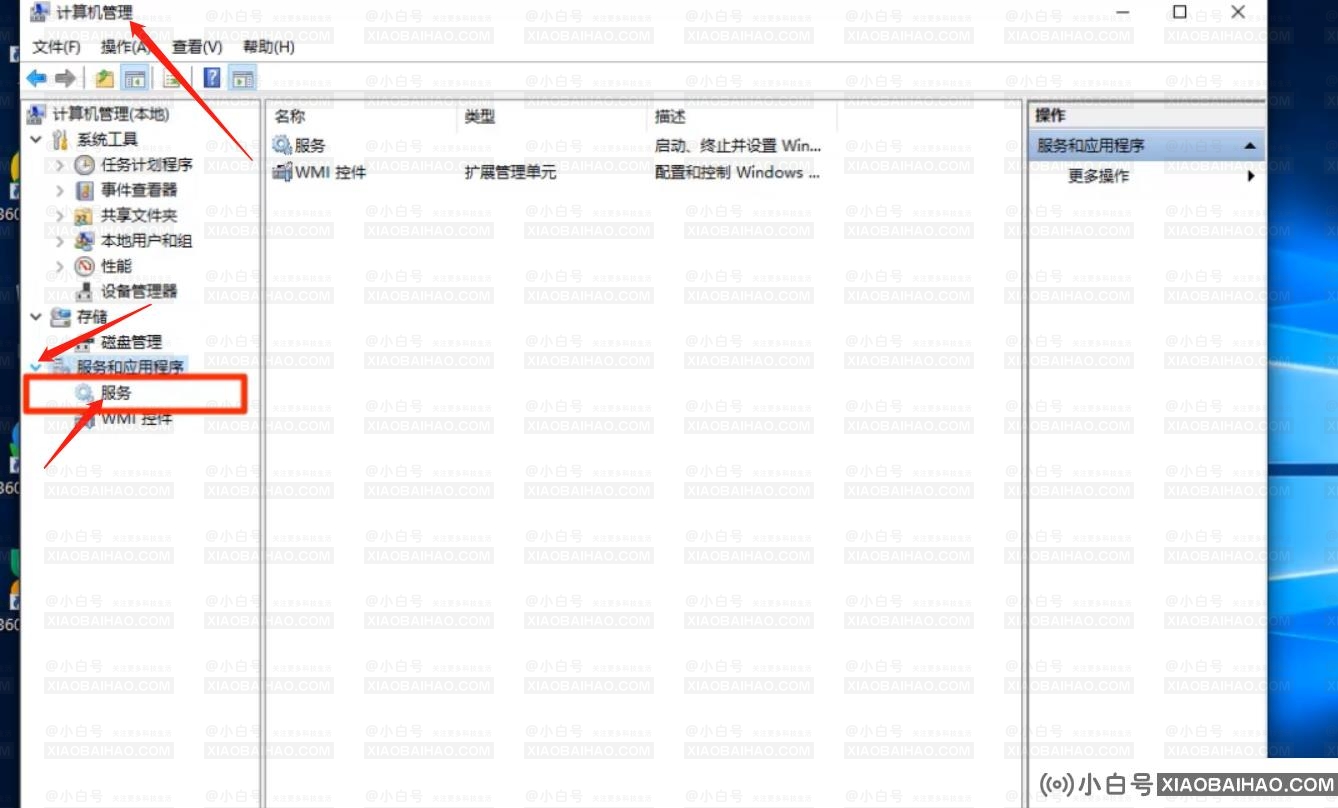
Task: Collapse the 服务和应用程序 section in the 操作 pane
Action: pyautogui.click(x=1249, y=146)
